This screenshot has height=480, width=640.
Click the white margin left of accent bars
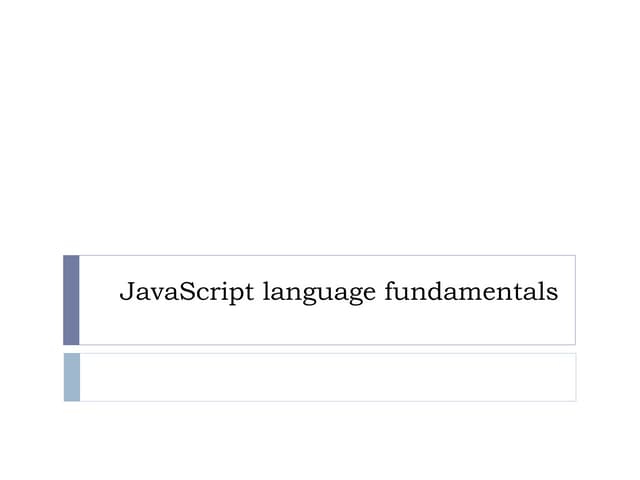(30, 330)
